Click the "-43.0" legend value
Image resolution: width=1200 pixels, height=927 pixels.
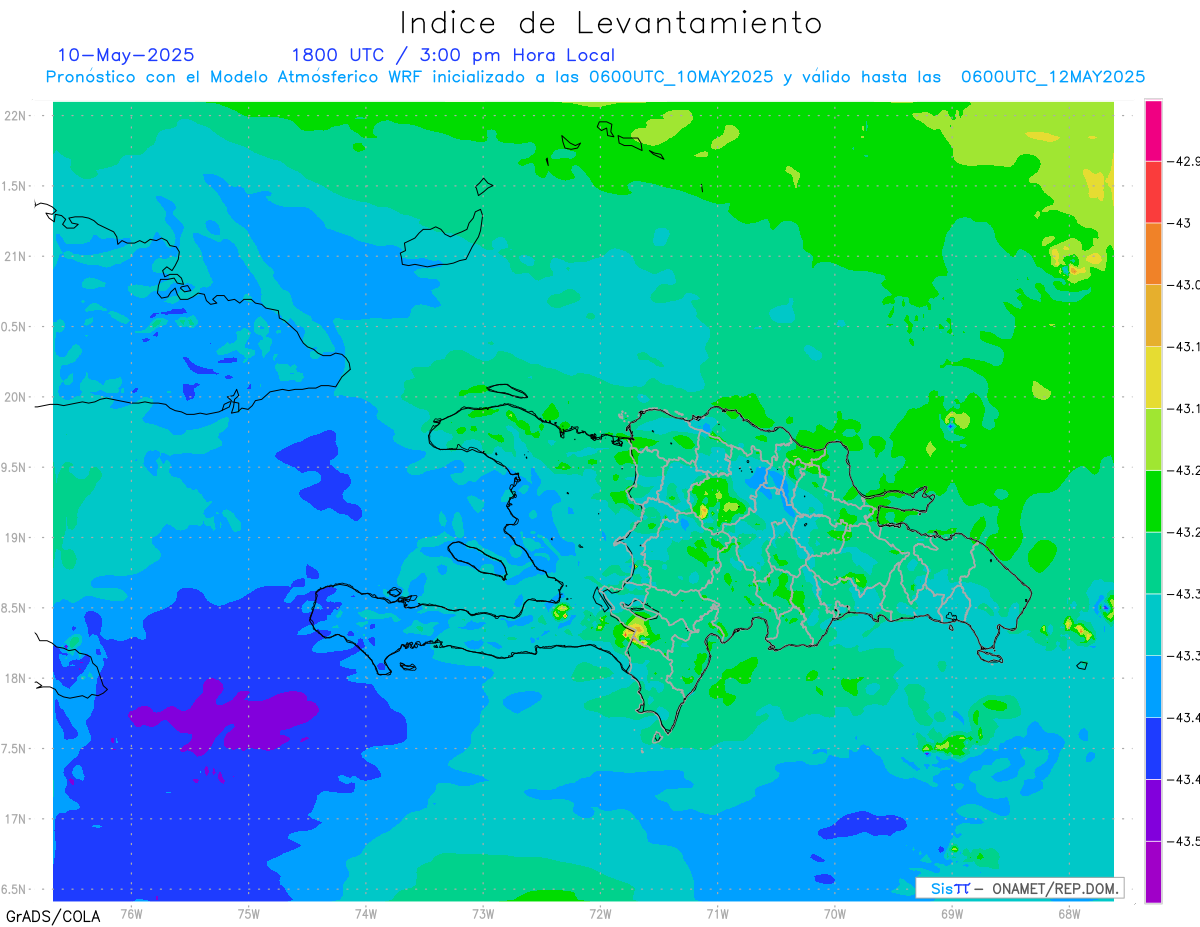pos(1185,285)
